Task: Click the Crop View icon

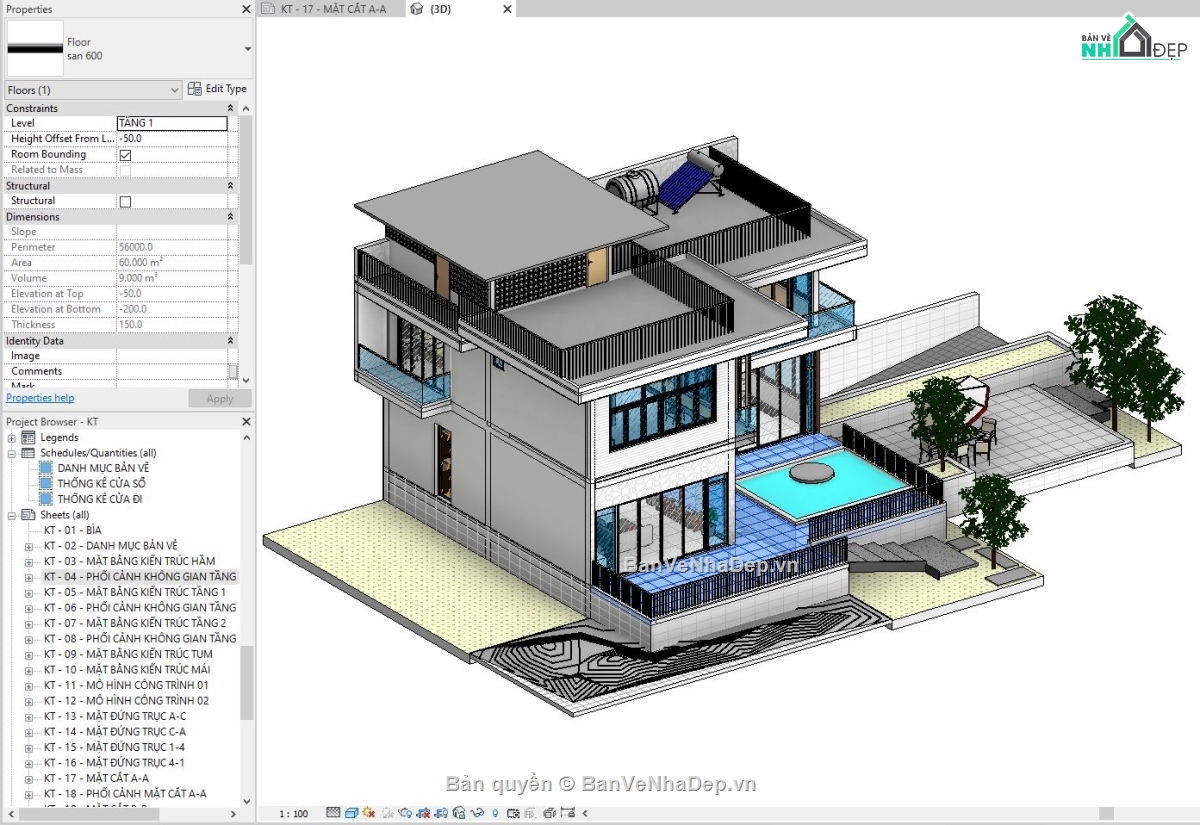Action: (x=423, y=814)
